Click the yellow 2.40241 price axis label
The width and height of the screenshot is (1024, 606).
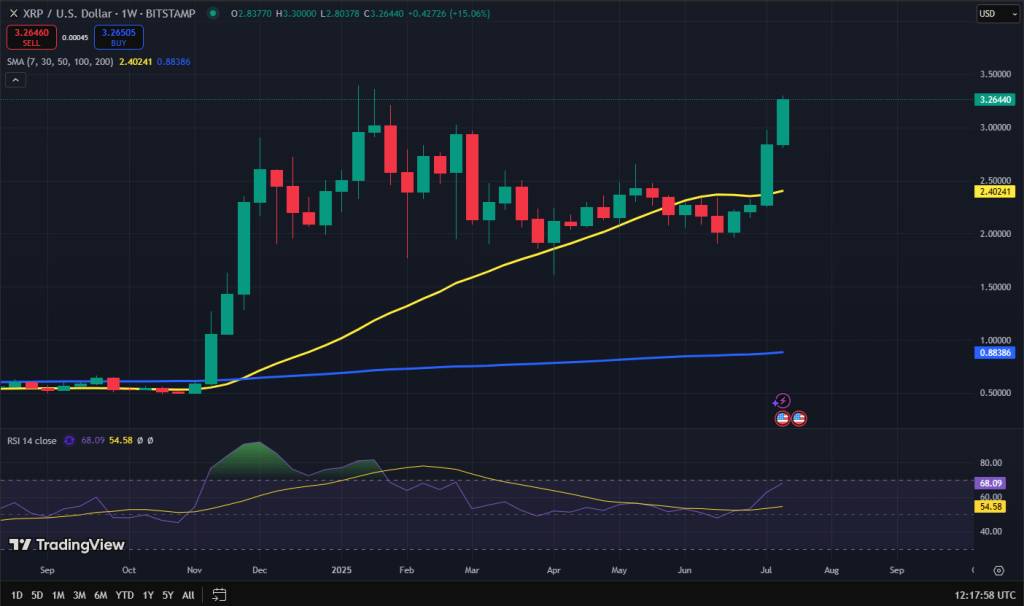coord(995,191)
